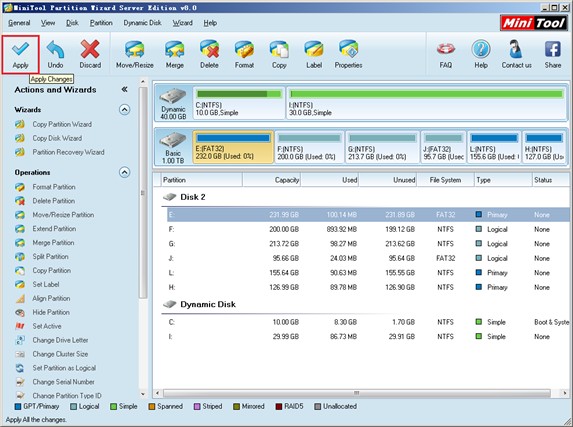Select G:(NTFS) 213.7 GB partition block

click(382, 147)
